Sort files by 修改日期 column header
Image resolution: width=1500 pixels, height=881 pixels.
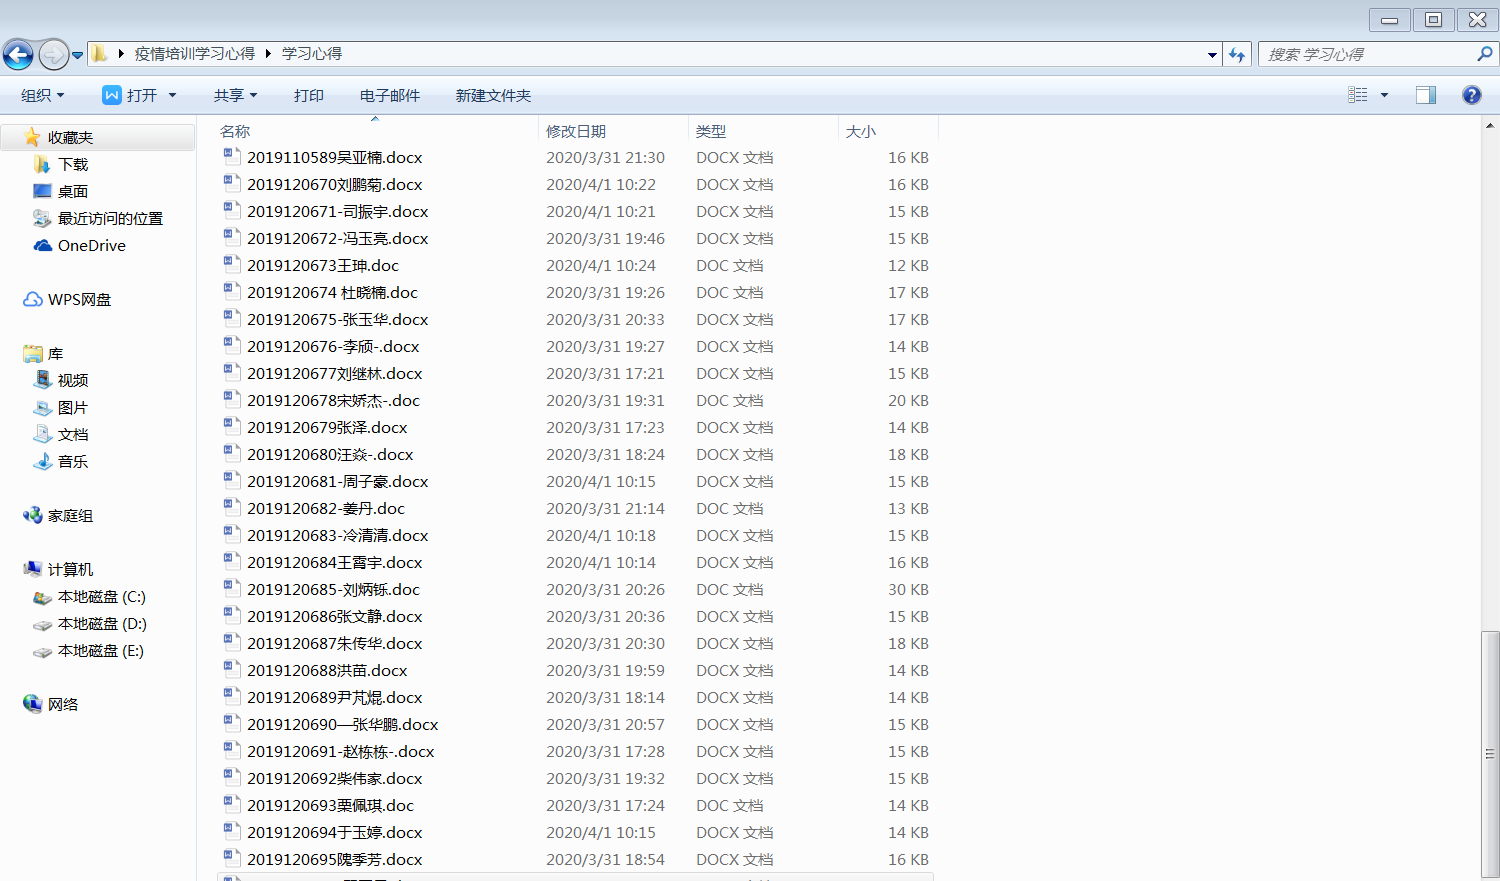[x=576, y=132]
